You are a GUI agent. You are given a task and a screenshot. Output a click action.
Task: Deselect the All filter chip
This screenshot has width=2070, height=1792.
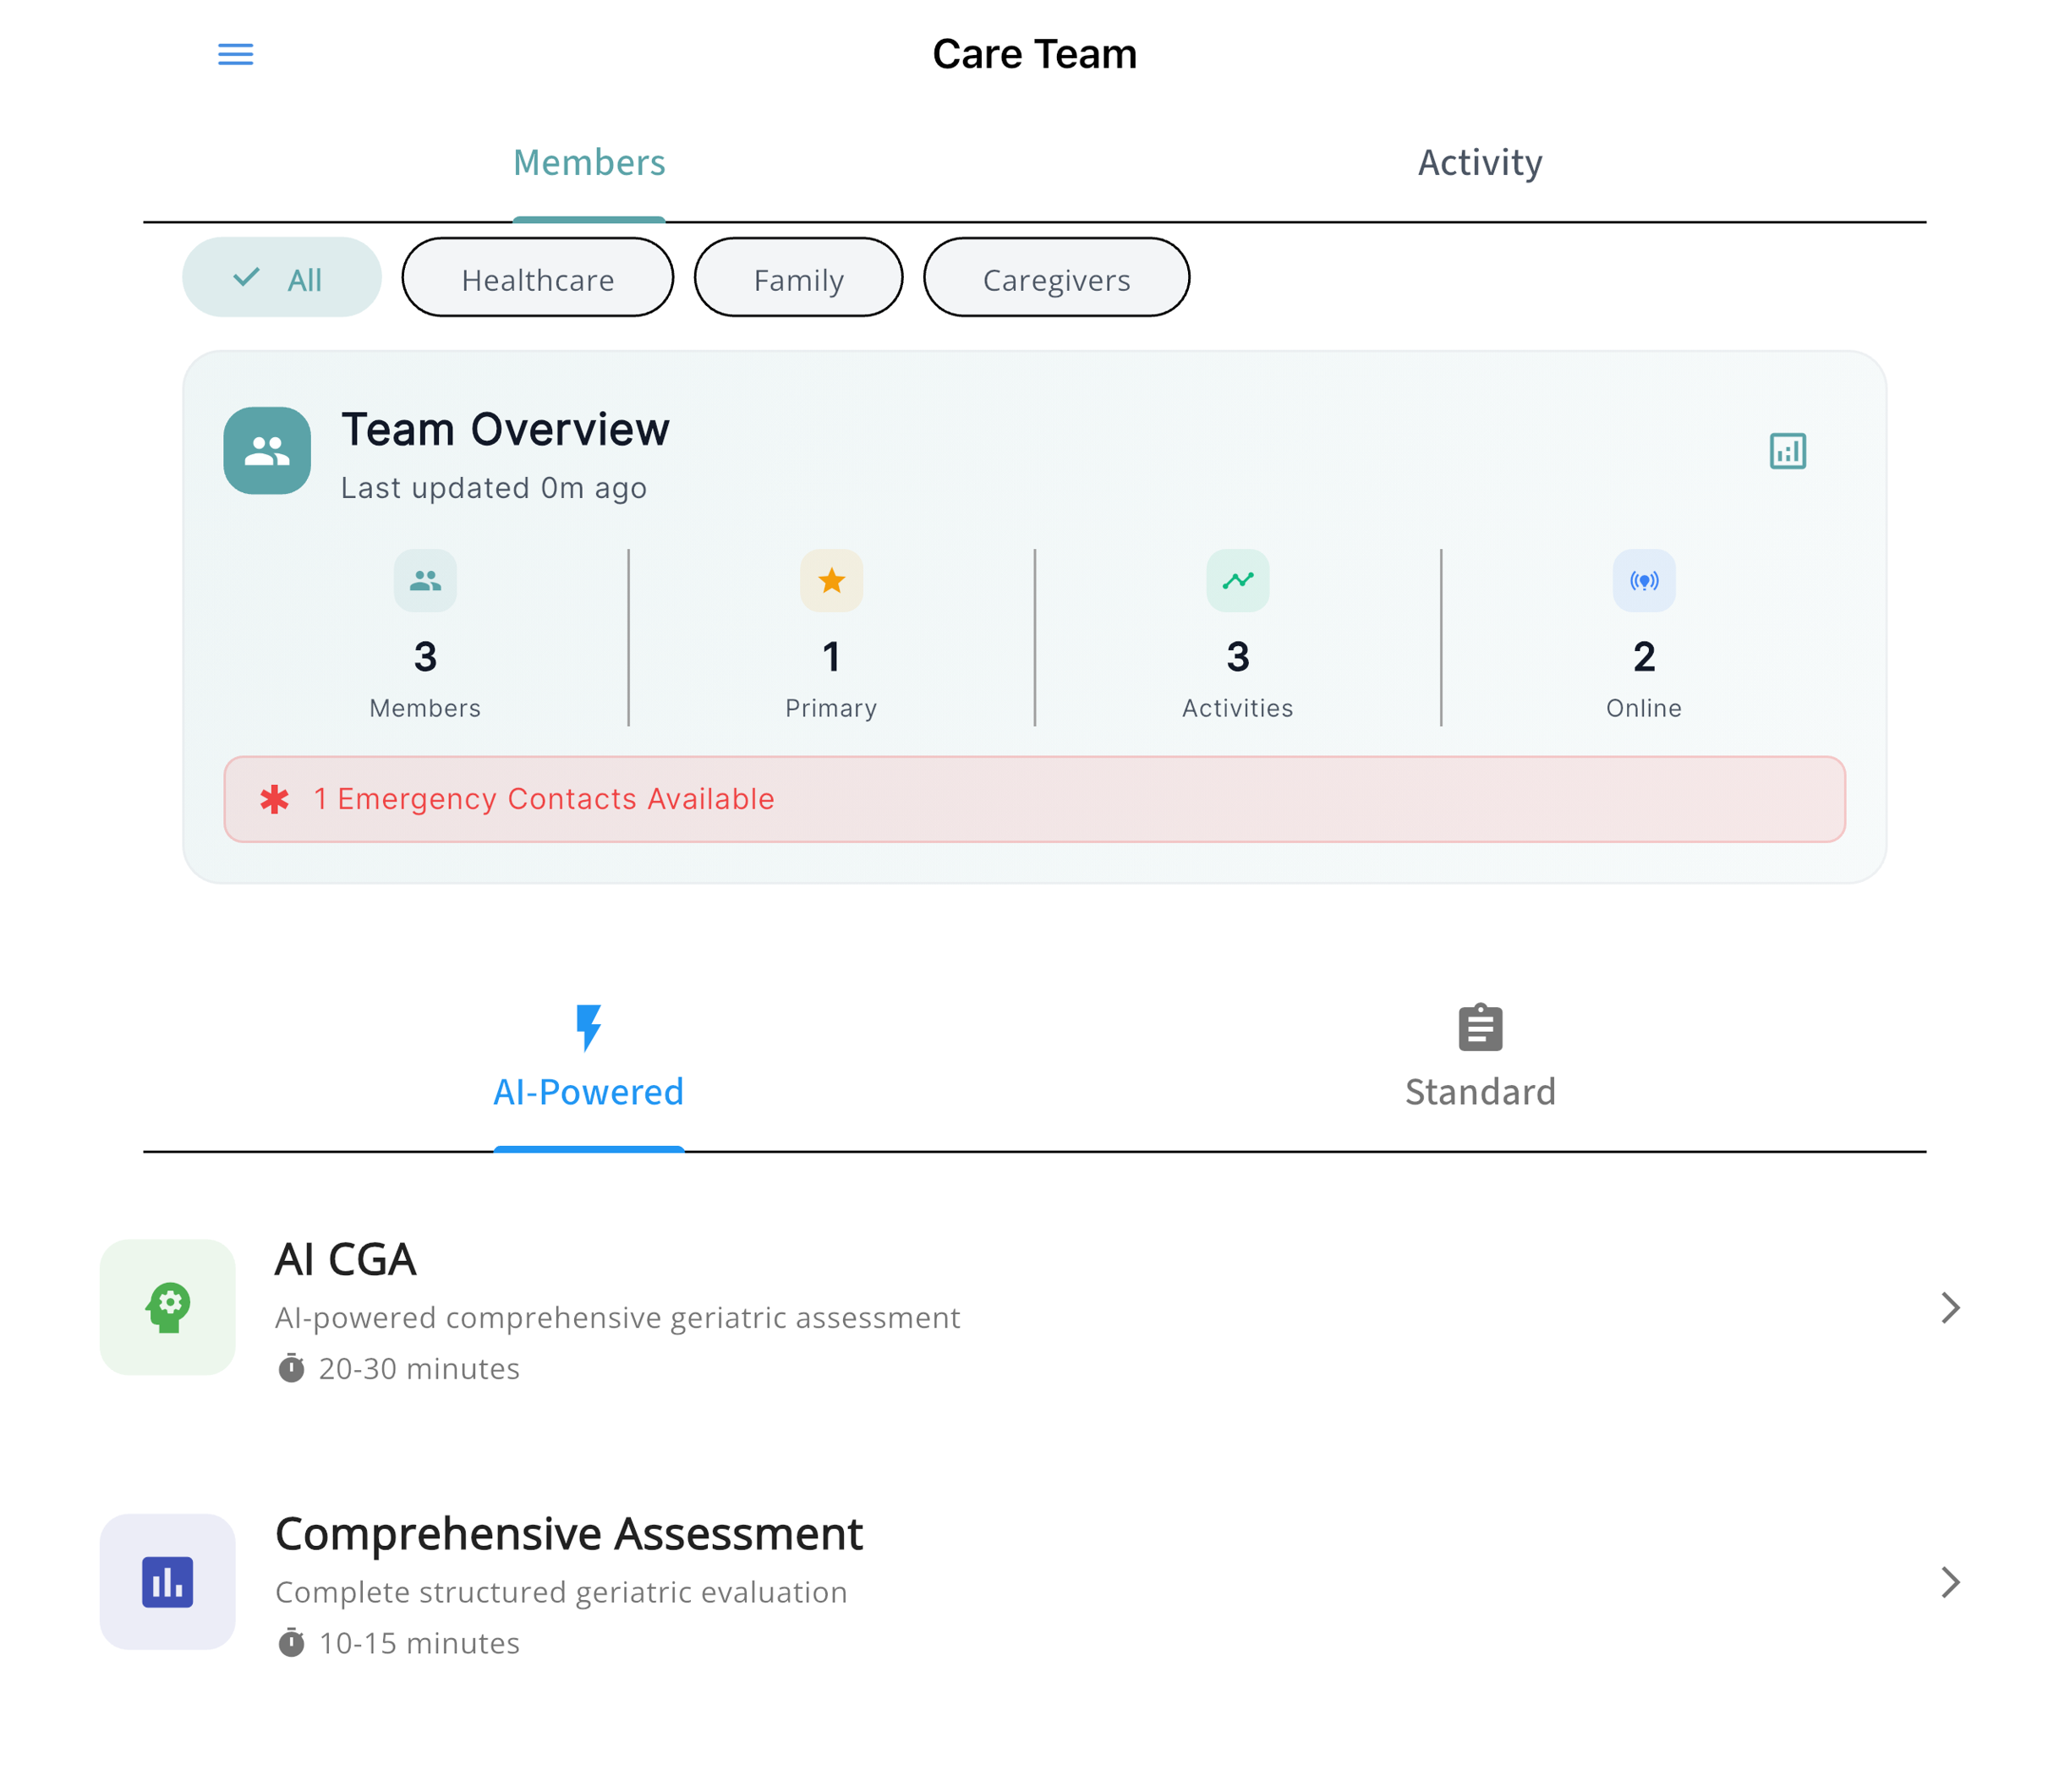pos(282,278)
